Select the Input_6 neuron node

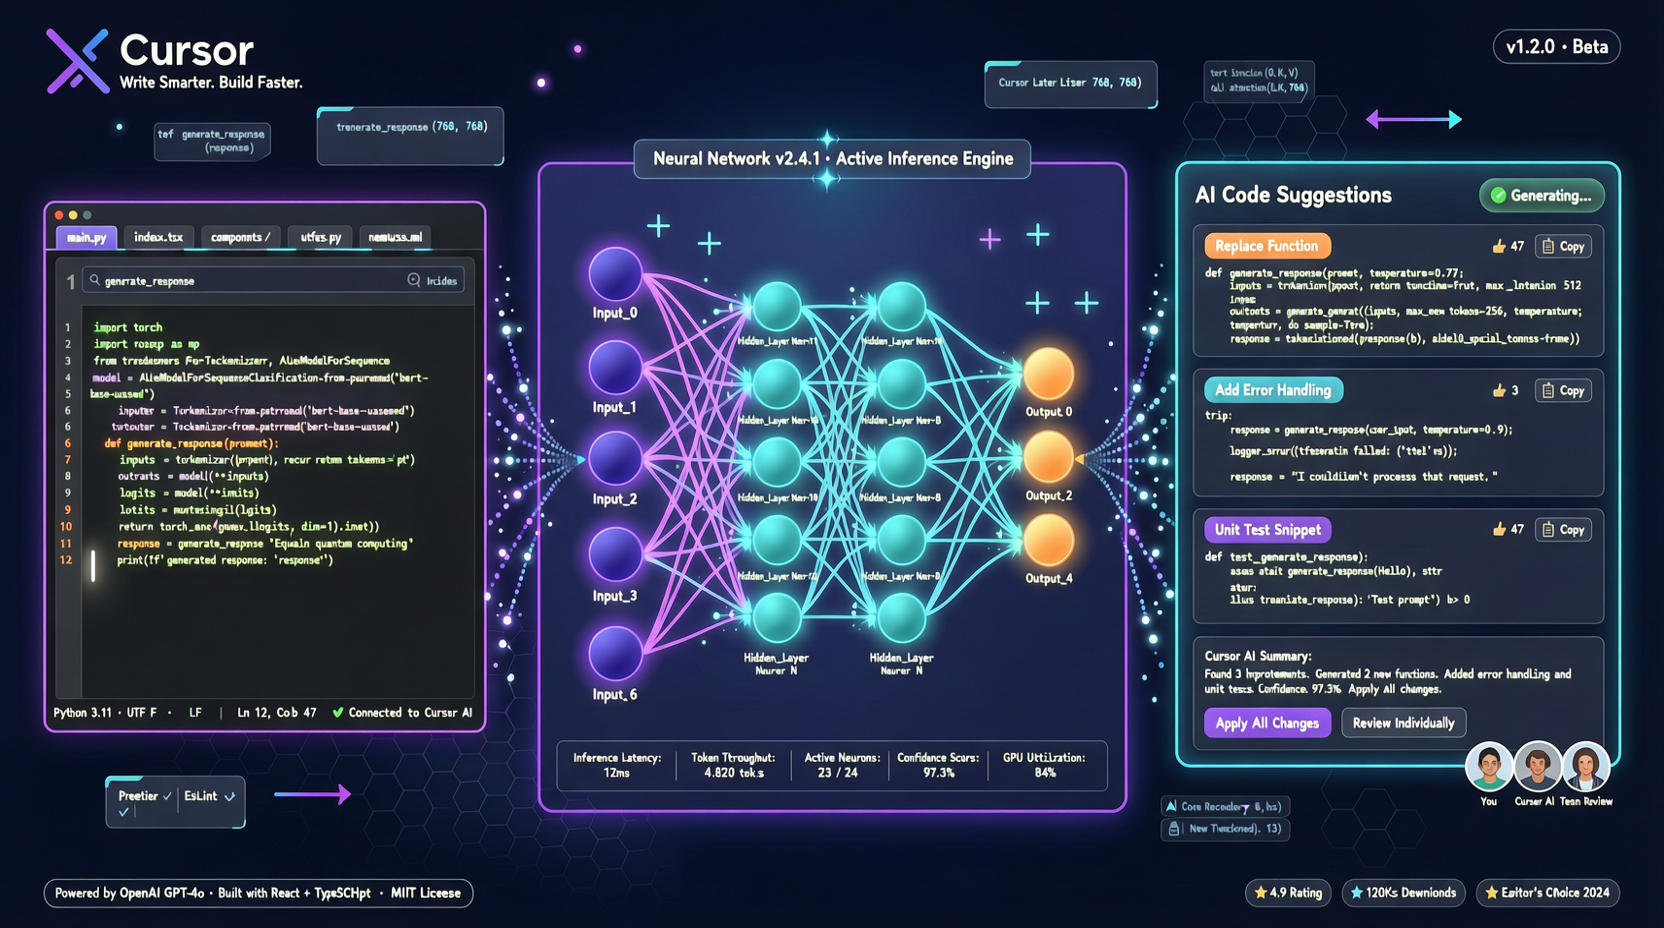click(615, 654)
